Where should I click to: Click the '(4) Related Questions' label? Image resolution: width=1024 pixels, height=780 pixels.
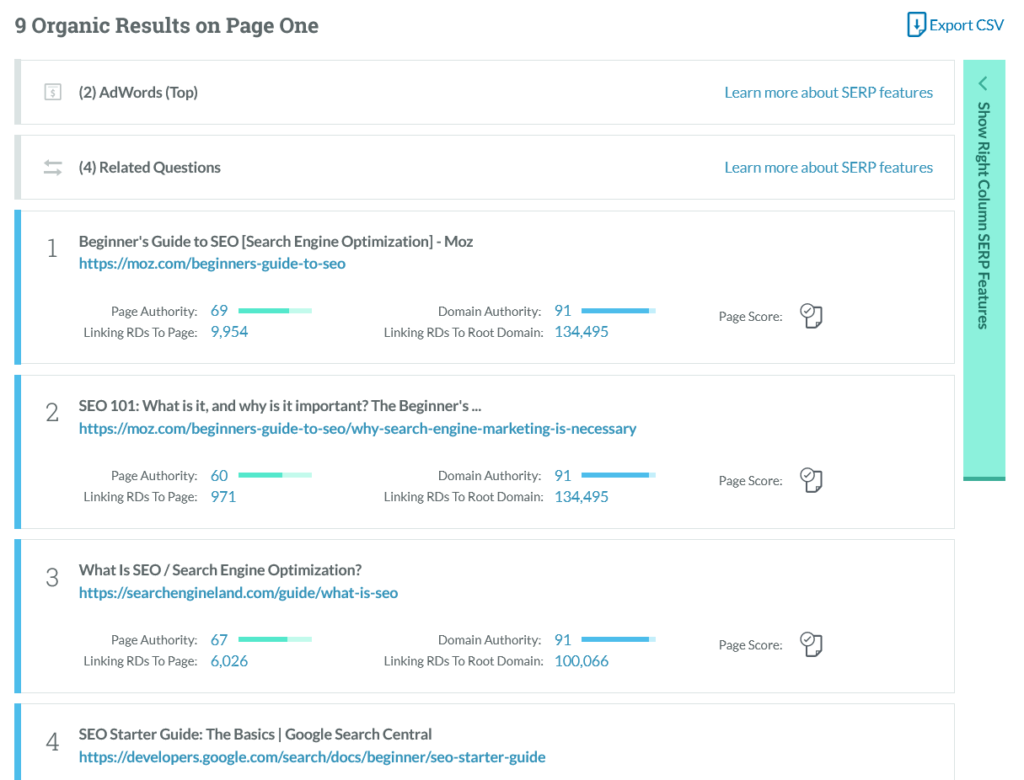point(150,167)
